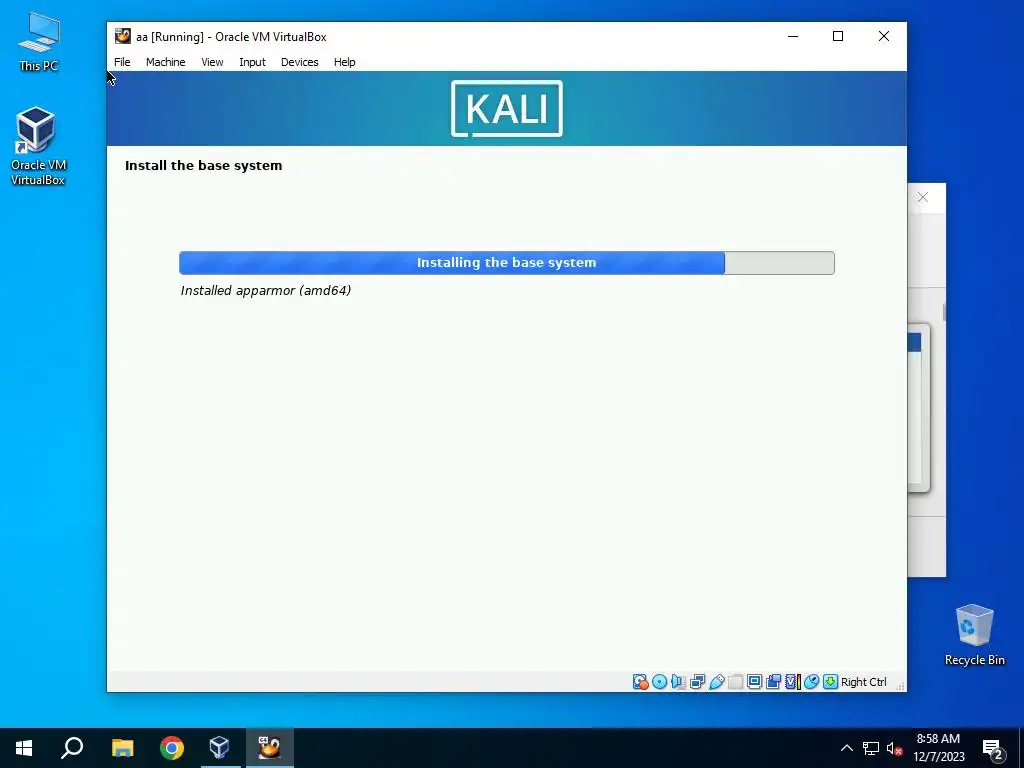Screen dimensions: 1024x768
Task: Open the notification center icon
Action: (x=993, y=749)
